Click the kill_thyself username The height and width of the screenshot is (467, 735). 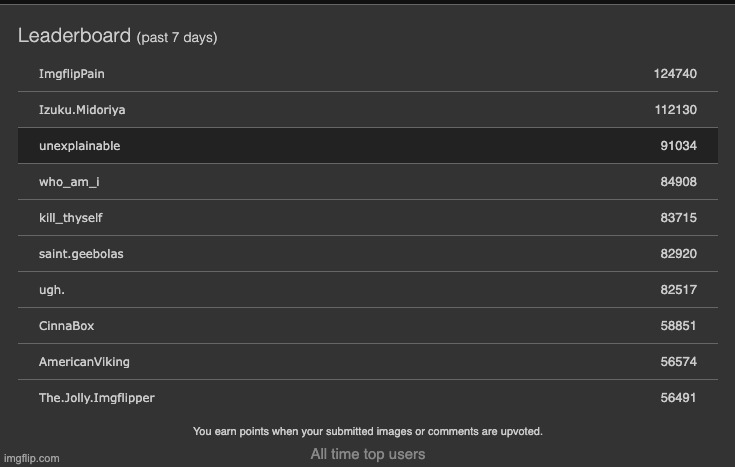[x=71, y=218]
